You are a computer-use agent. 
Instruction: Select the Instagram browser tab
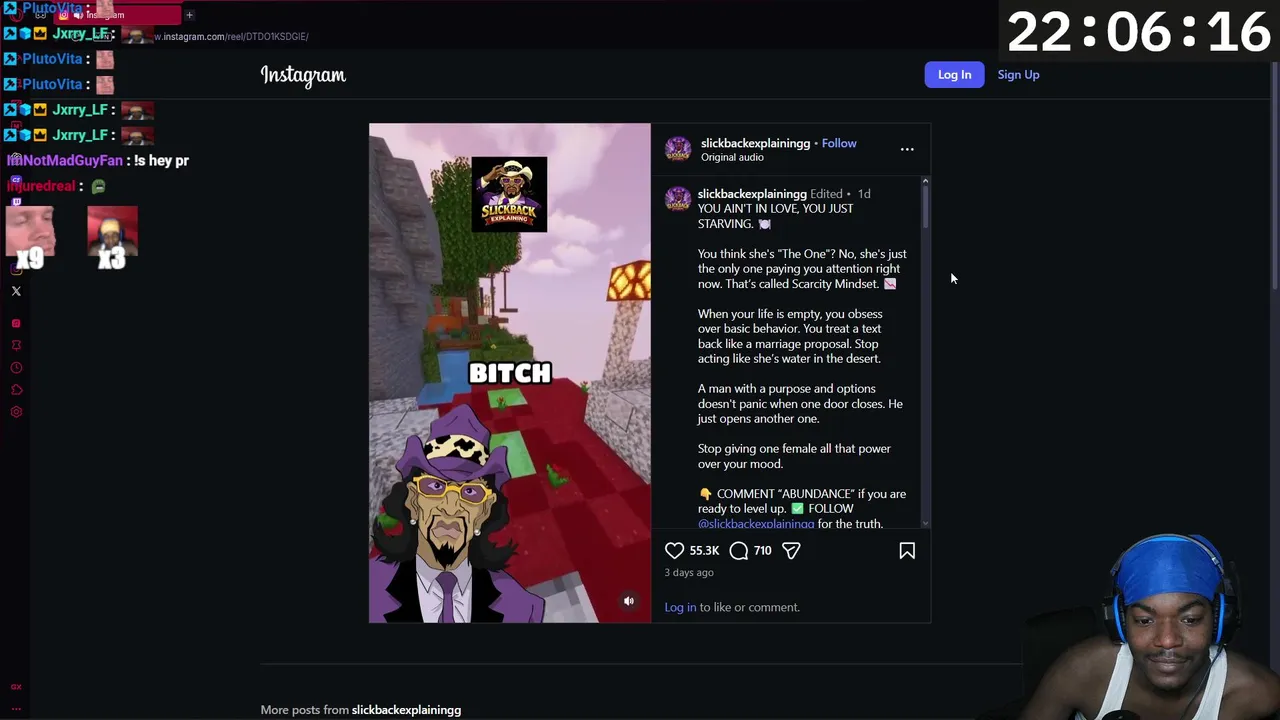tap(118, 15)
